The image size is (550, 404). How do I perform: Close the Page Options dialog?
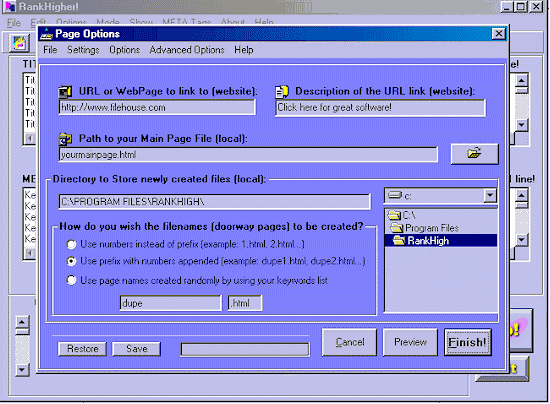point(498,34)
